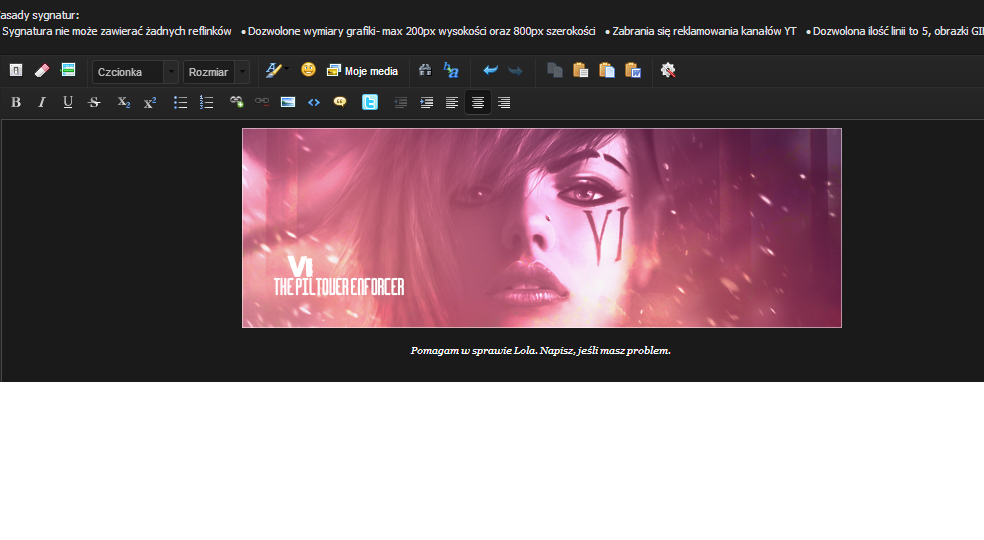Image resolution: width=984 pixels, height=540 pixels.
Task: Open the emoticon smiley picker
Action: click(x=308, y=70)
